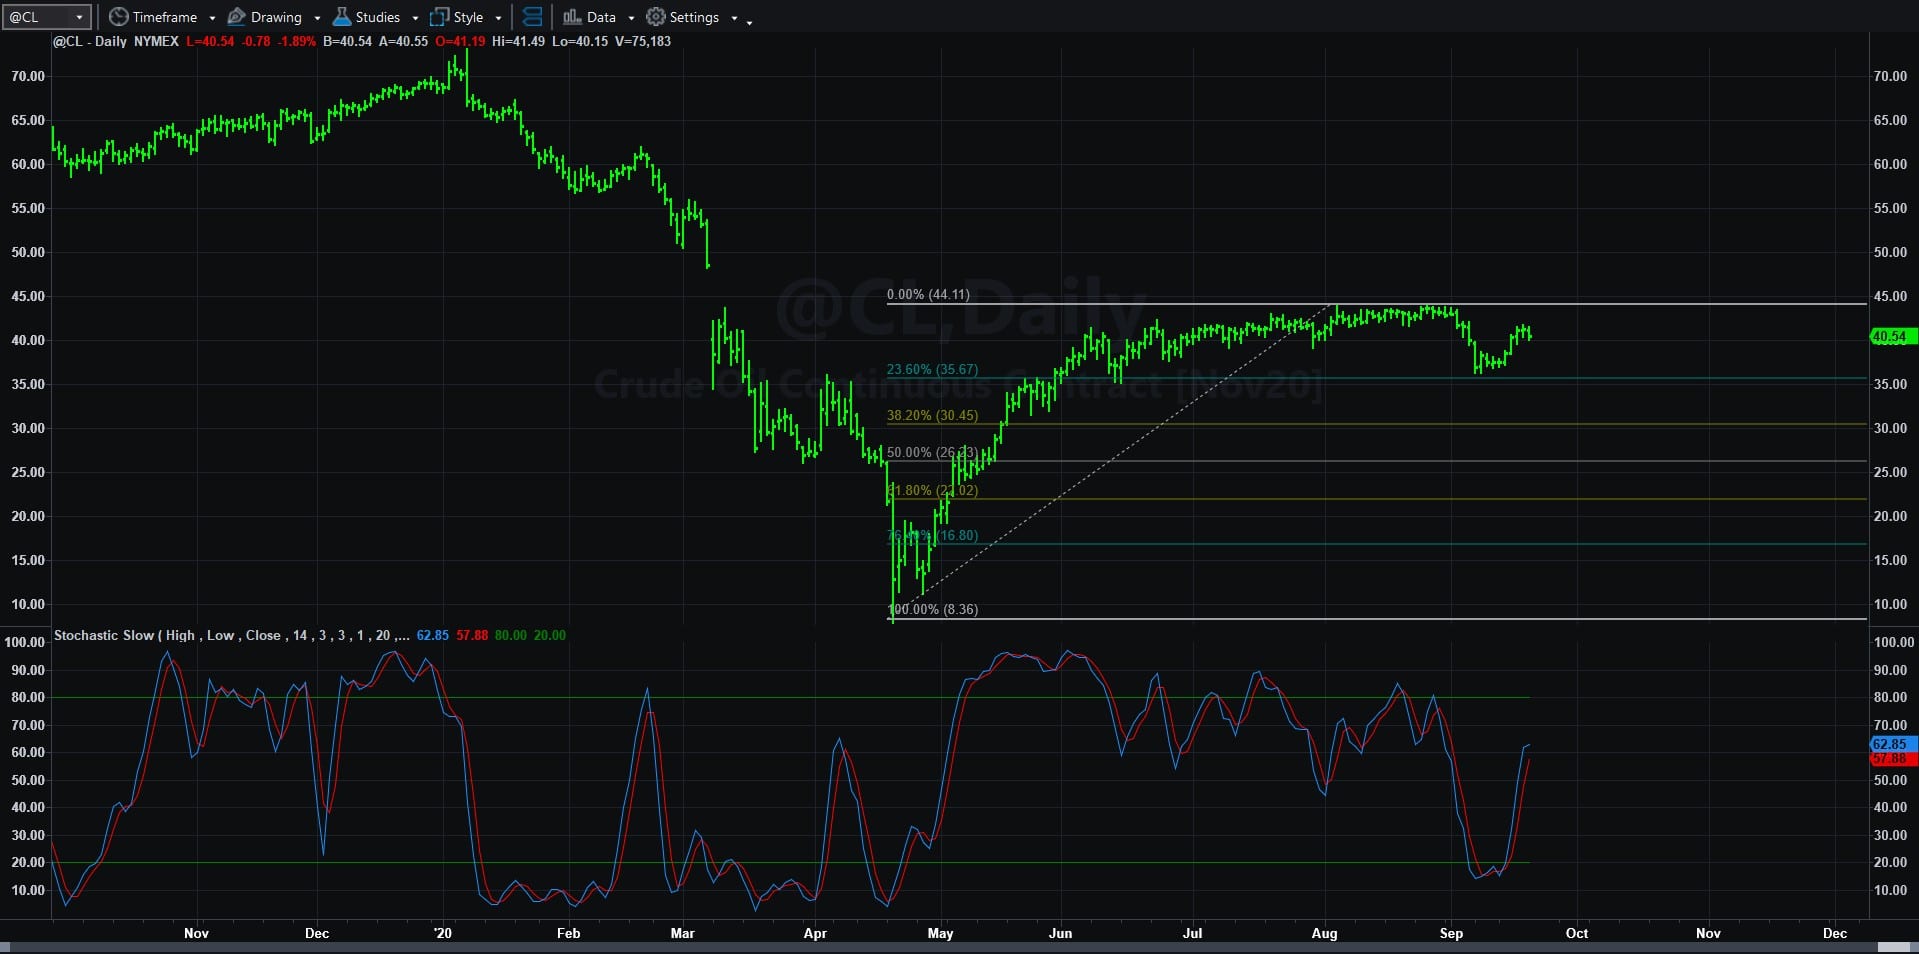This screenshot has width=1919, height=954.
Task: Click the 'May' label on date axis
Action: click(940, 933)
